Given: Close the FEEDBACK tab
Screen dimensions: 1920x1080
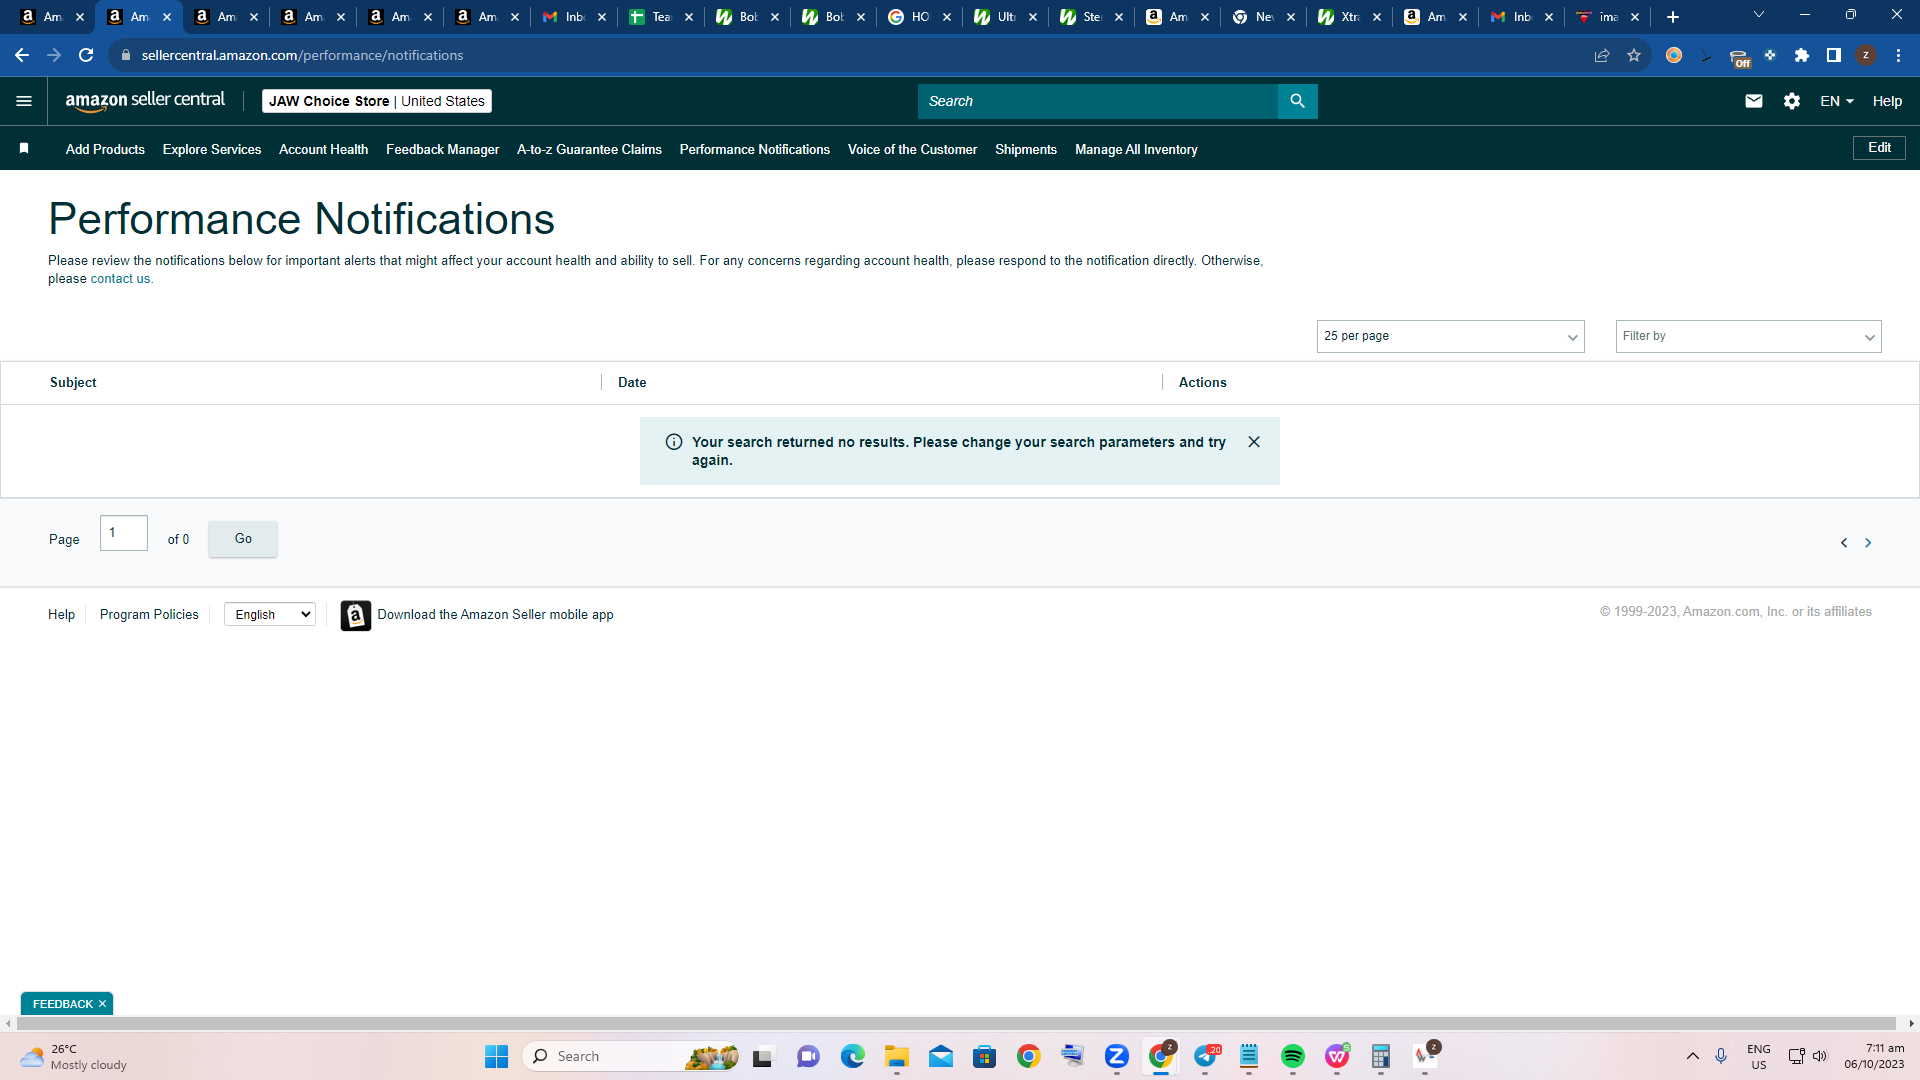Looking at the screenshot, I should pos(102,1004).
